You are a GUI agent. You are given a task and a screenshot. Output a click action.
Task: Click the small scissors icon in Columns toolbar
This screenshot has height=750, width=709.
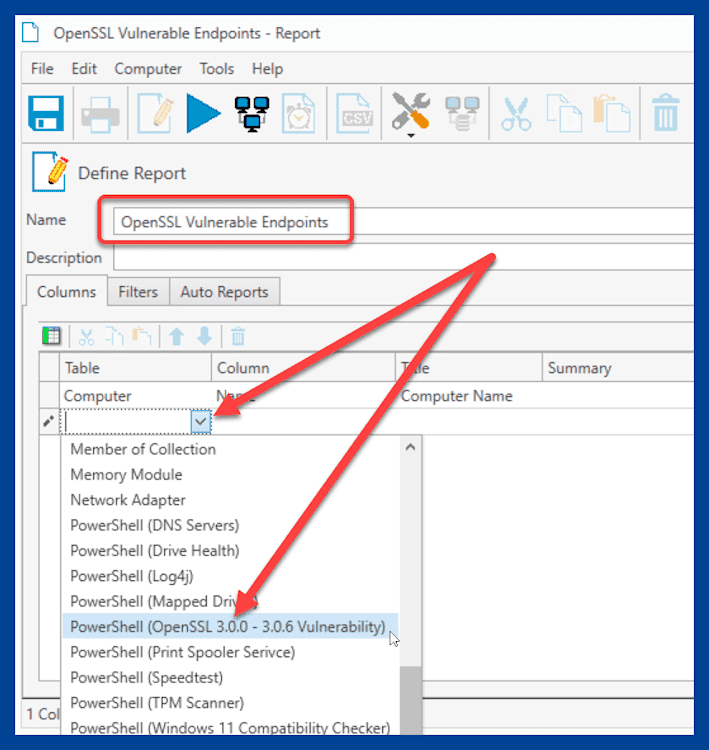pyautogui.click(x=86, y=337)
